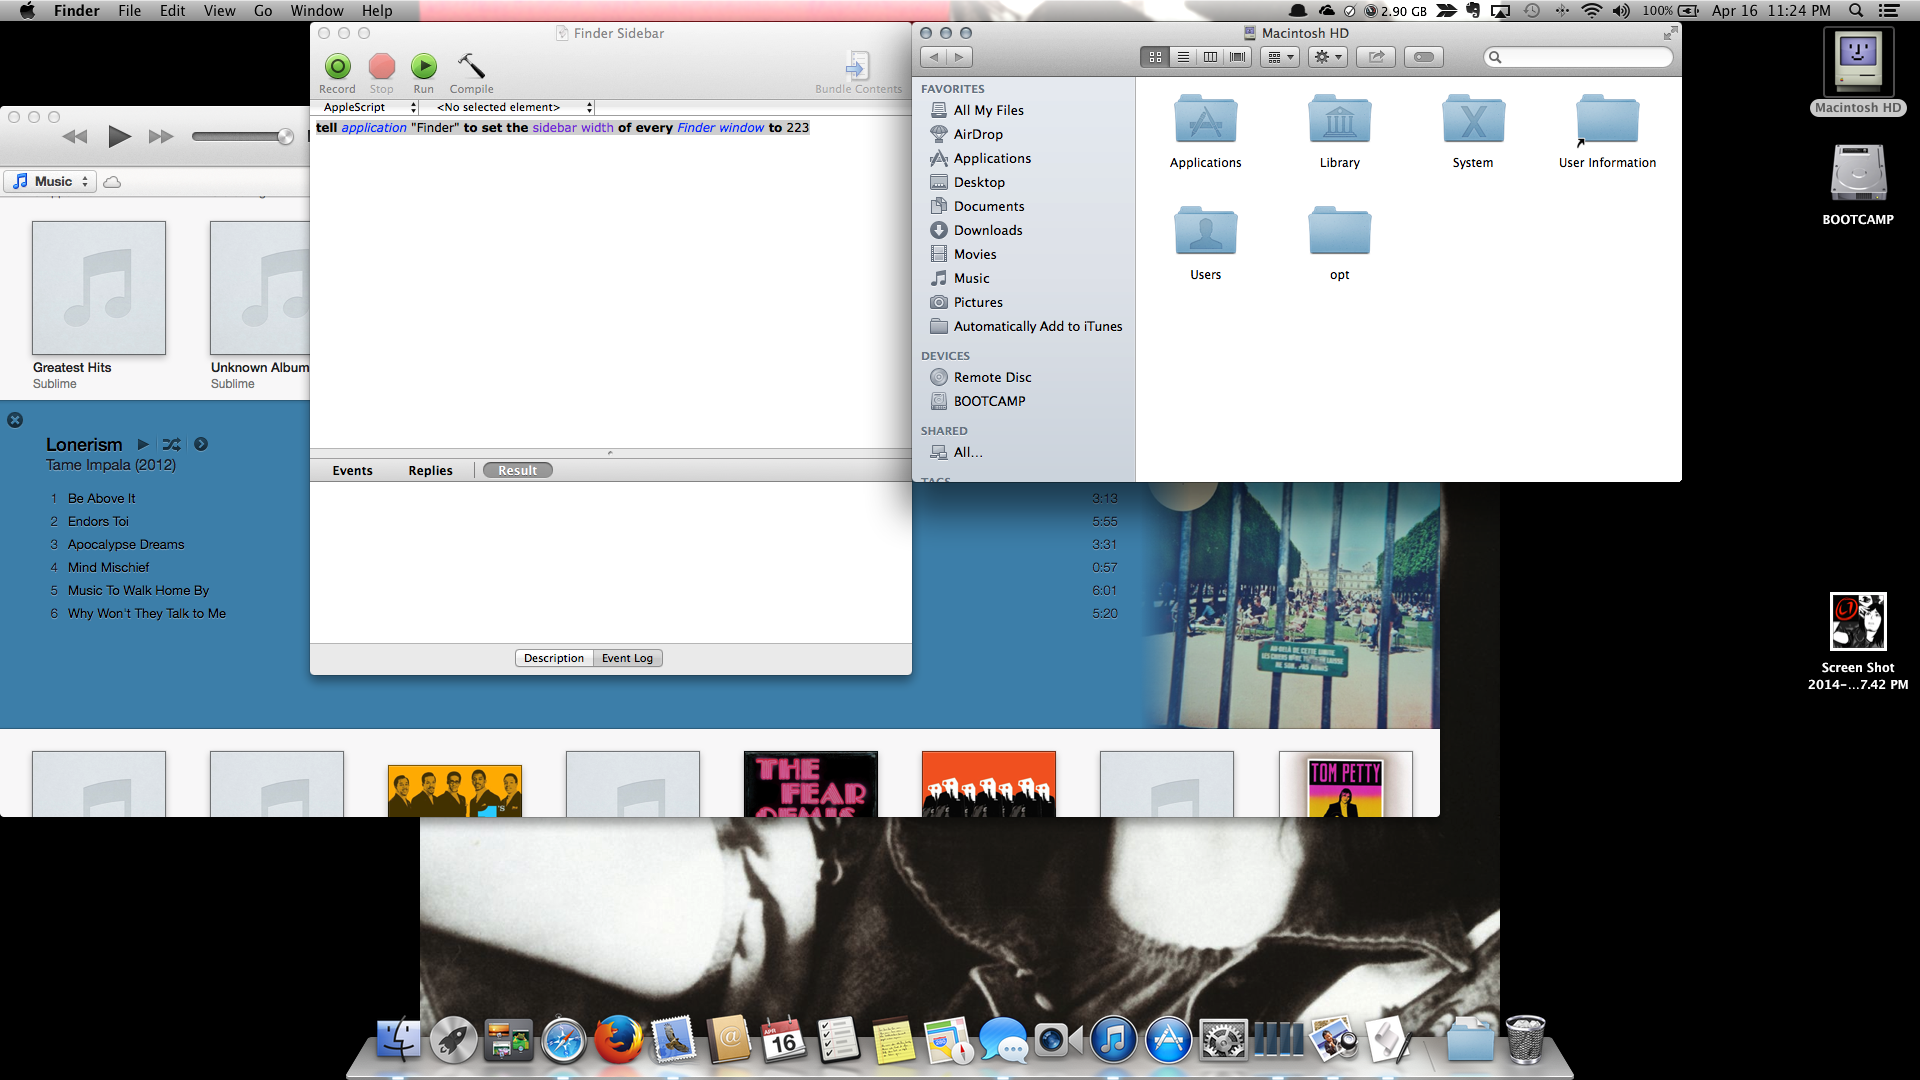Screen dimensions: 1920x1080
Task: Click the Description button
Action: [553, 658]
